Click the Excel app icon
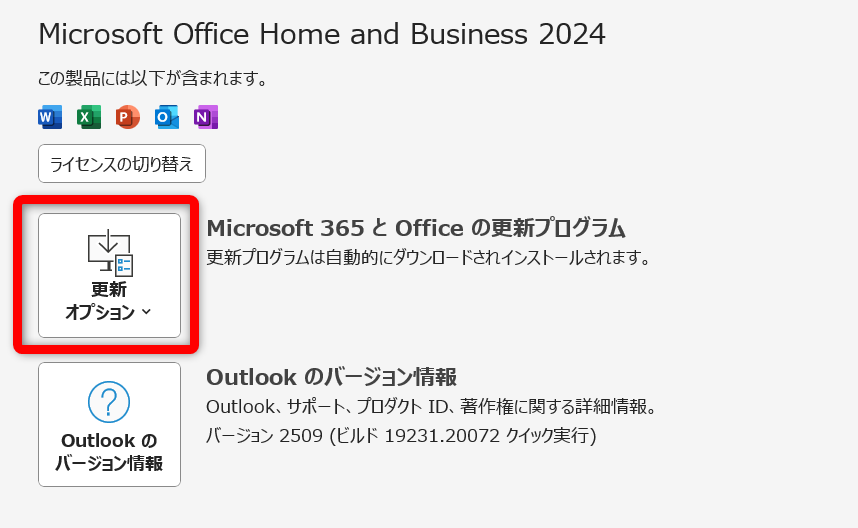The width and height of the screenshot is (858, 528). [89, 118]
